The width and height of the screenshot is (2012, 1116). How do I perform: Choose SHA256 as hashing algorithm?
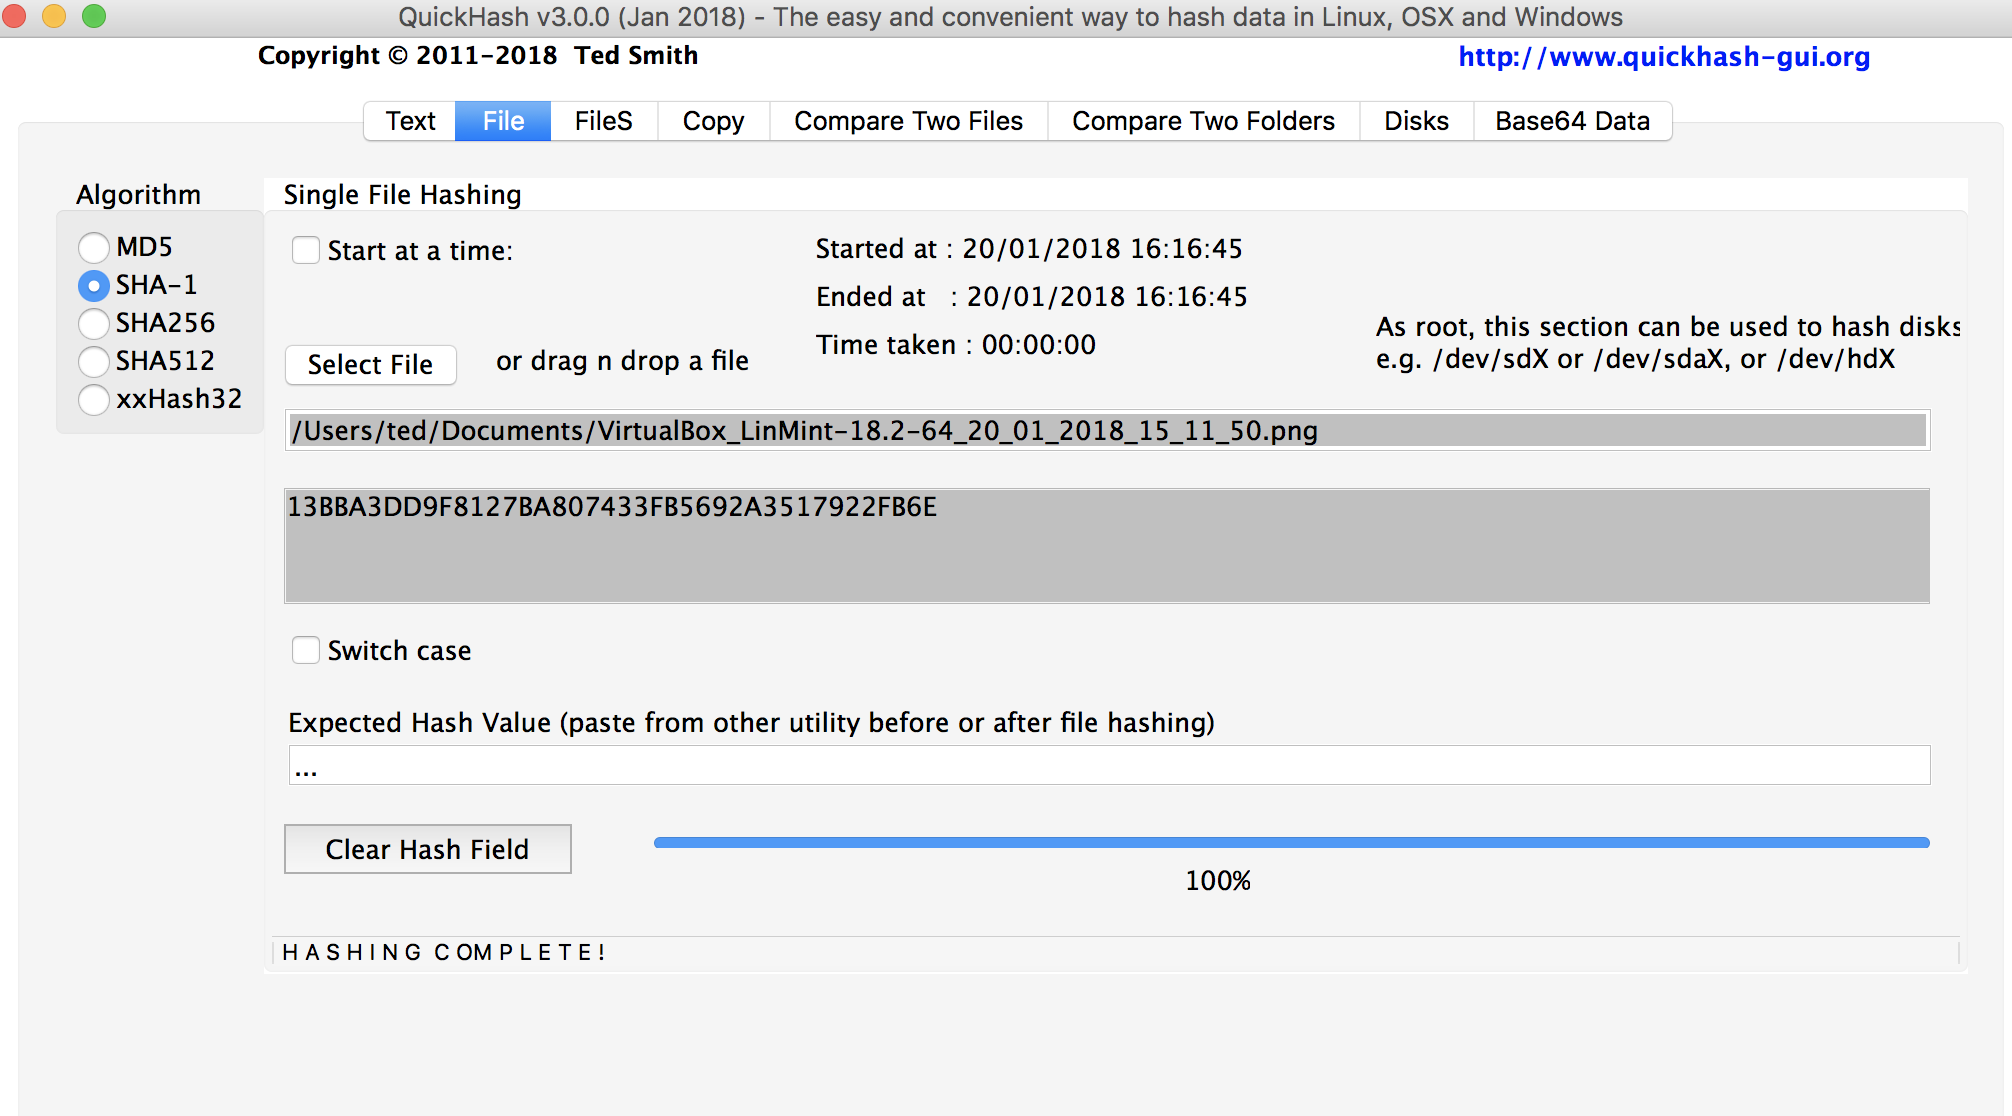pos(94,323)
